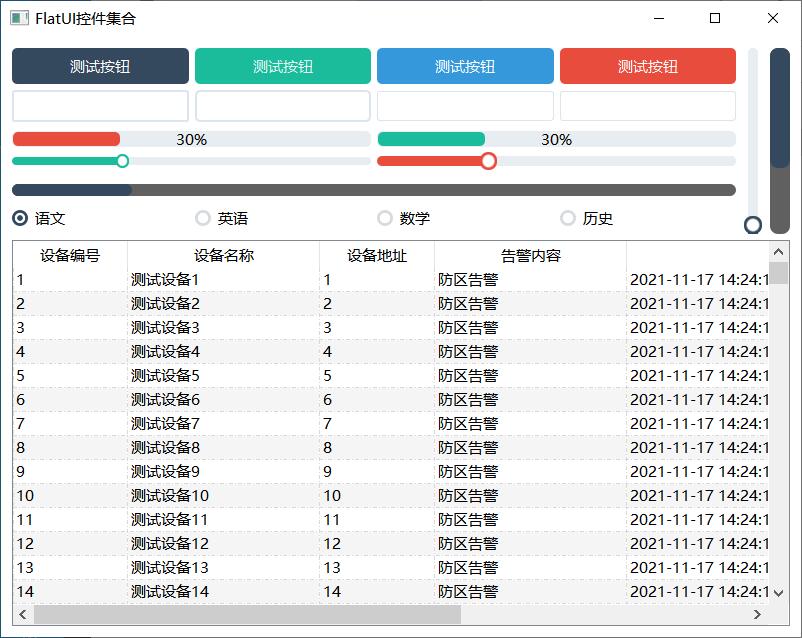Image resolution: width=802 pixels, height=638 pixels.
Task: Select the 英语 radio button
Action: click(203, 218)
